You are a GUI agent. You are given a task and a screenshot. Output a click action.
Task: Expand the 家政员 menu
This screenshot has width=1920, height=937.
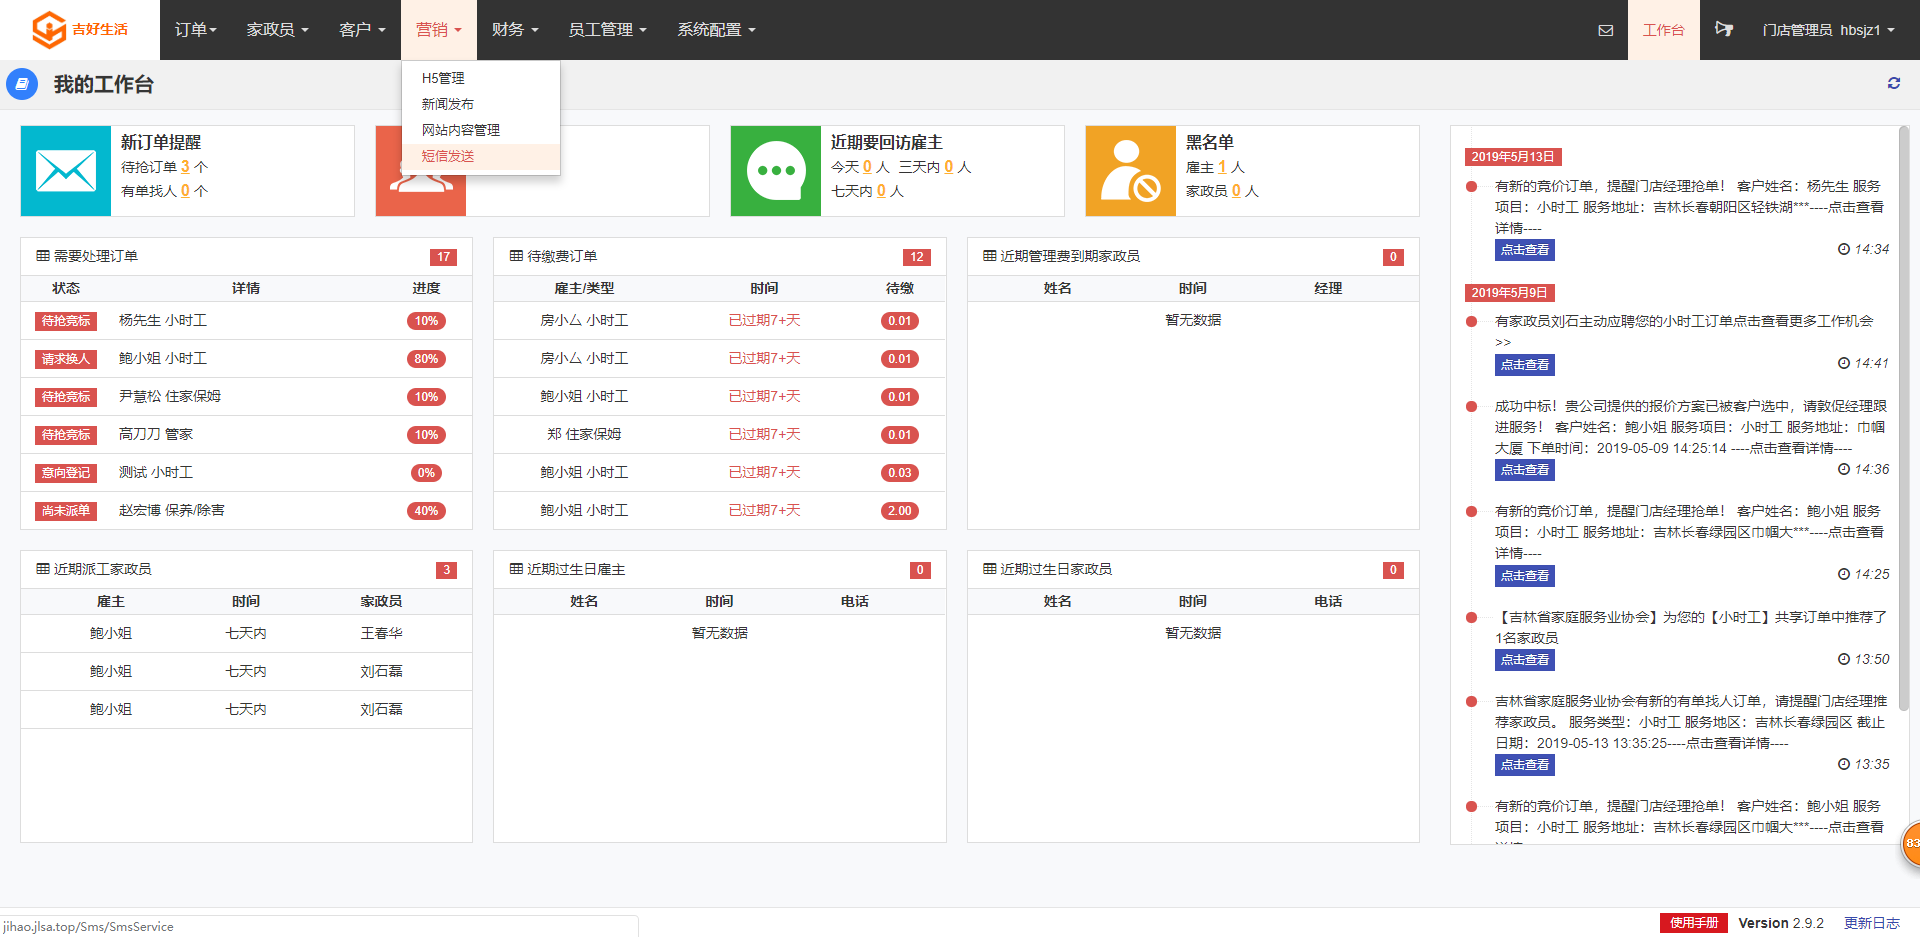(277, 30)
